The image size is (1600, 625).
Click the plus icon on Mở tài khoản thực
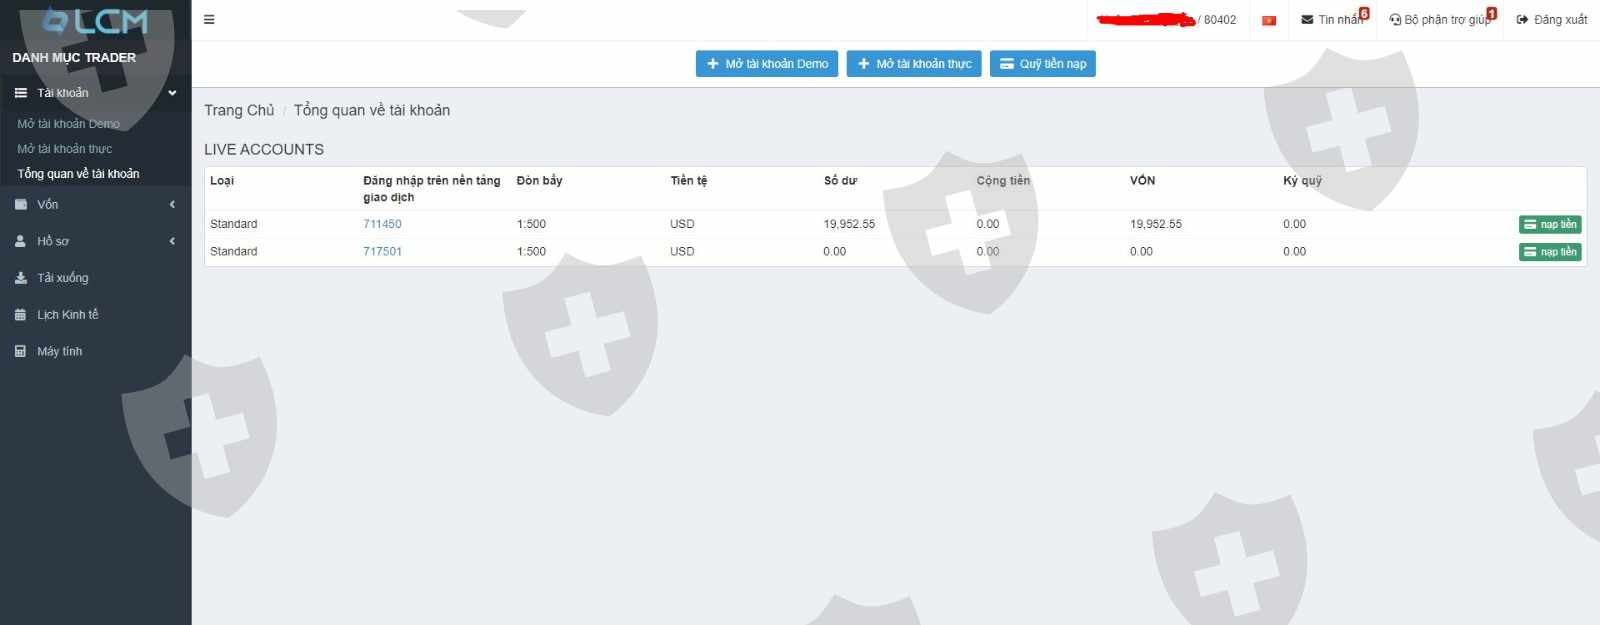pos(864,64)
